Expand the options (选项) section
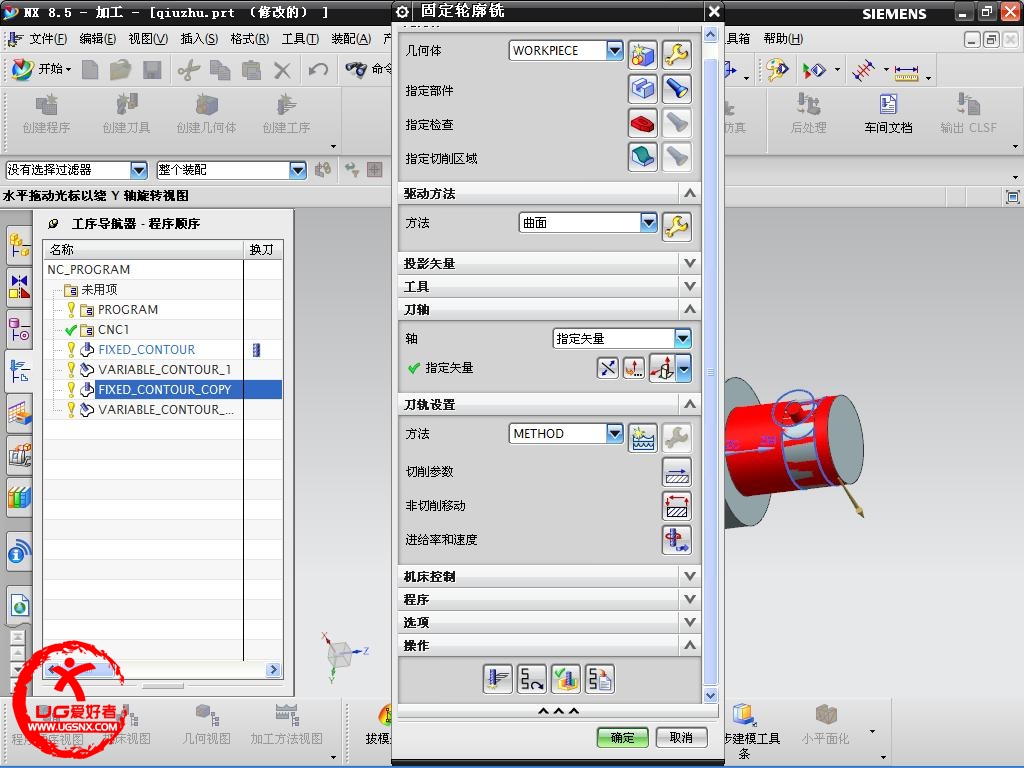This screenshot has width=1024, height=768. coord(690,622)
